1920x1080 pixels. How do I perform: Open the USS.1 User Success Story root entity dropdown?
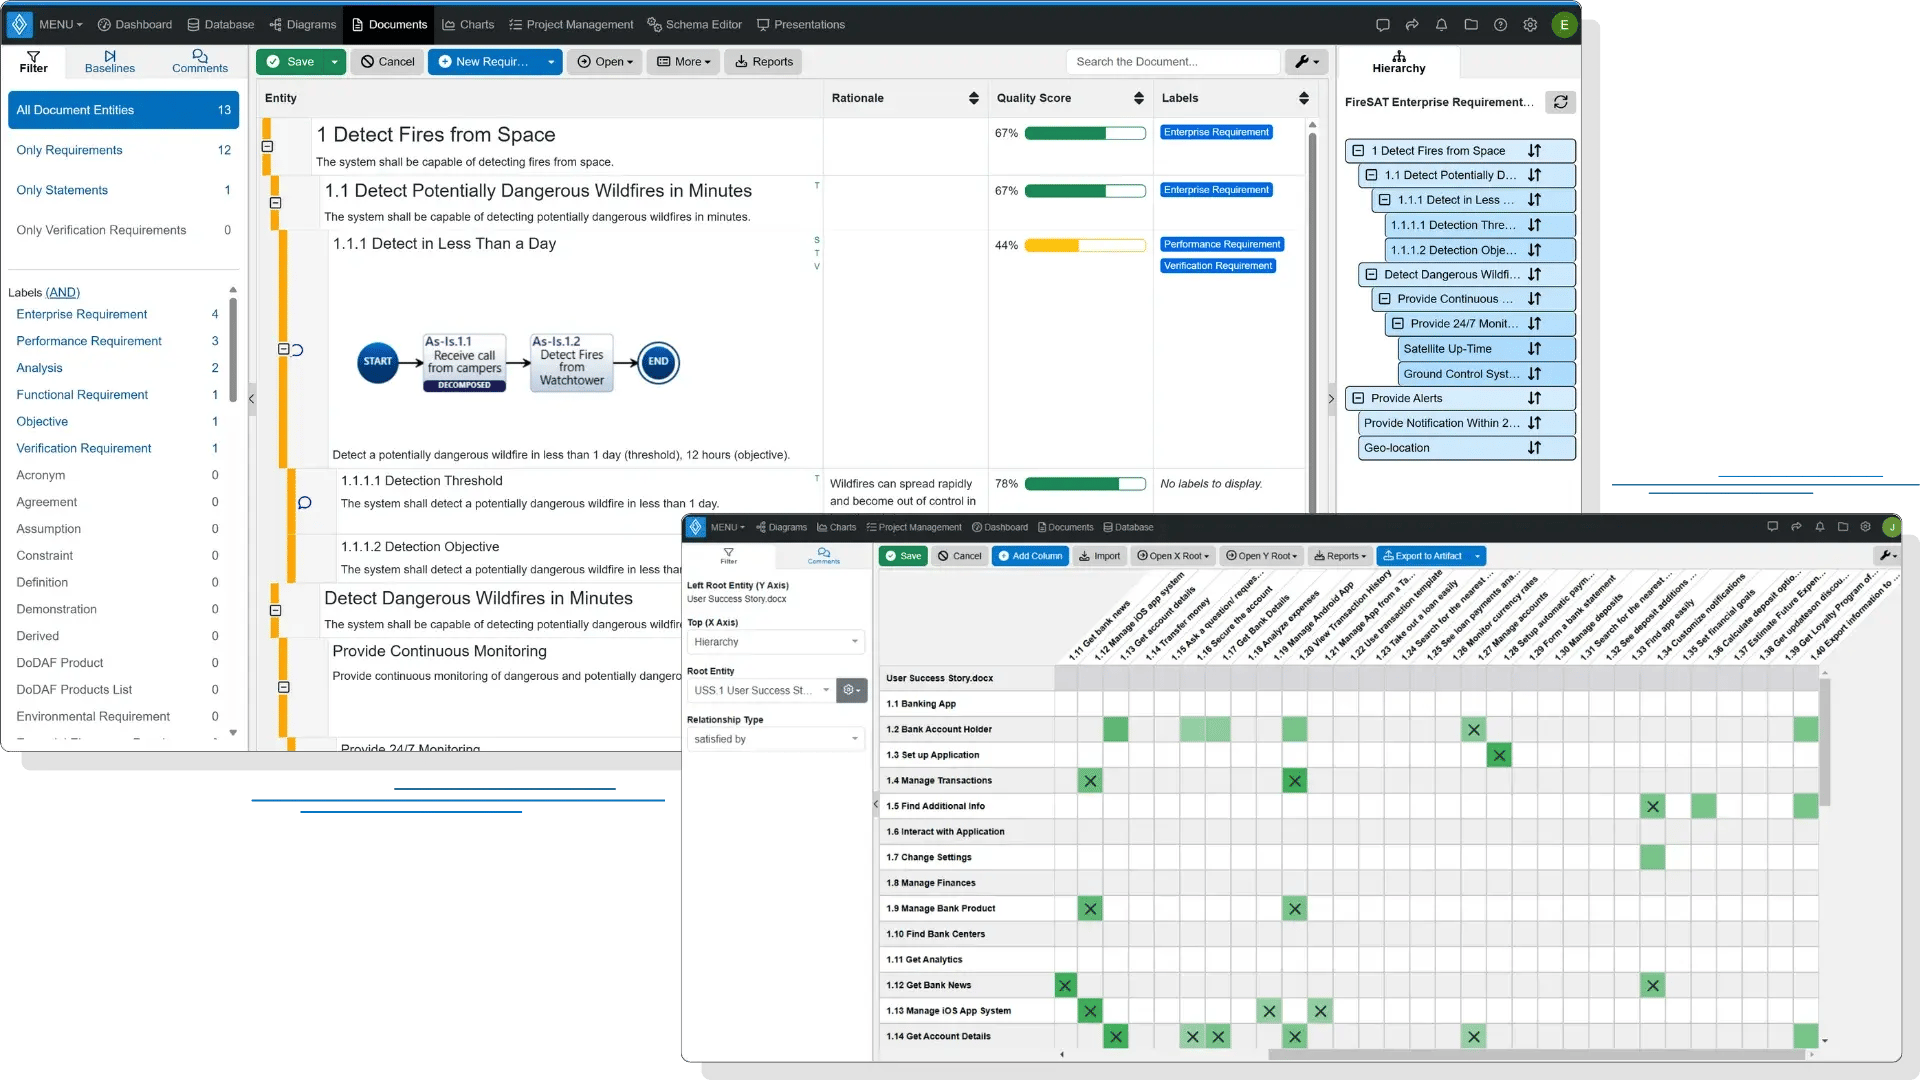click(x=761, y=690)
